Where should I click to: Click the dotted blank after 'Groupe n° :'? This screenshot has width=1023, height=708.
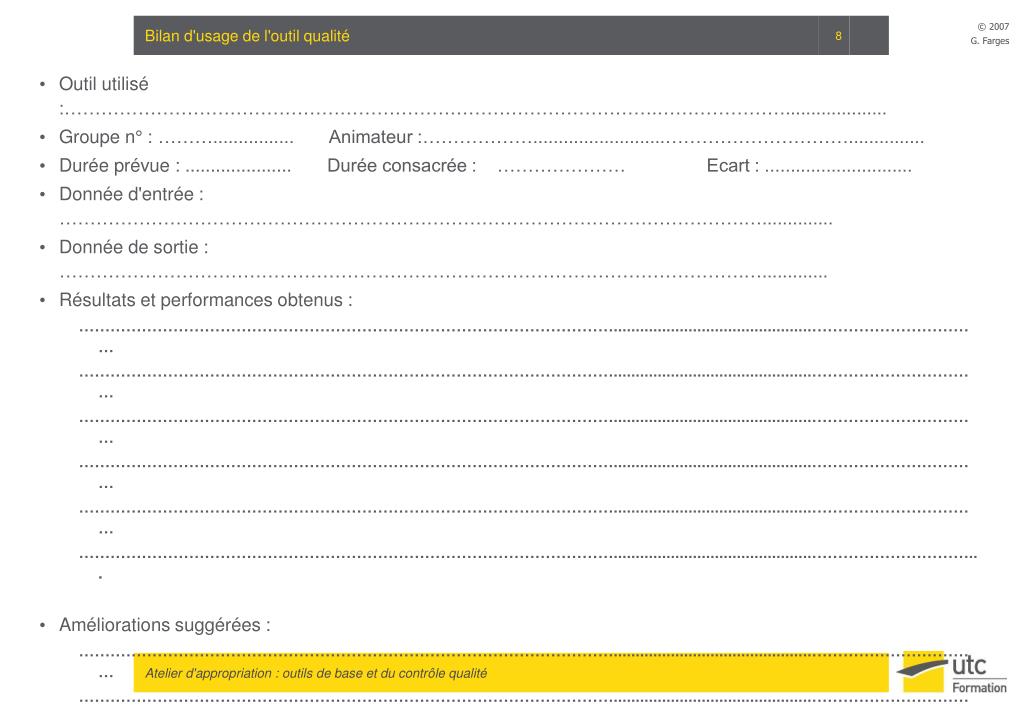click(x=226, y=141)
